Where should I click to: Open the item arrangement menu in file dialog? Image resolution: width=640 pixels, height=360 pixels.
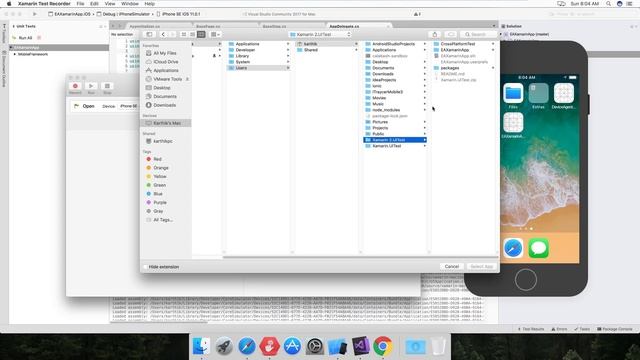pyautogui.click(x=215, y=34)
